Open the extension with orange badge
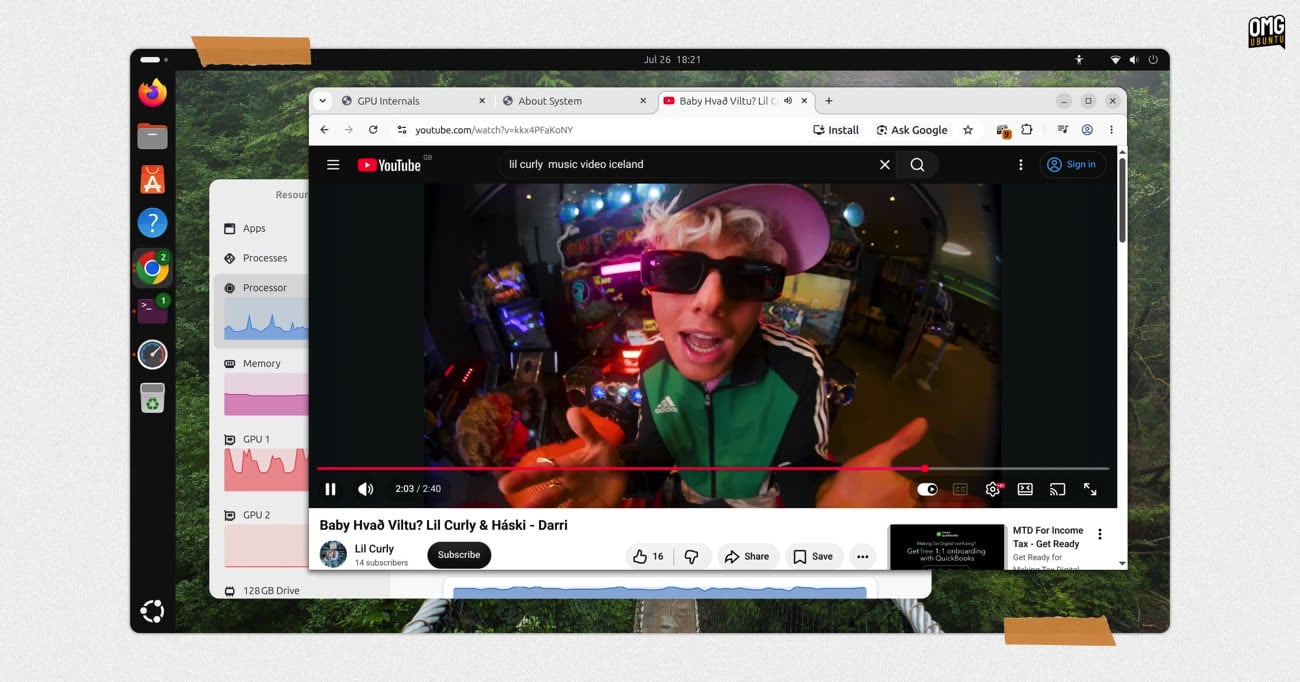This screenshot has width=1300, height=682. (x=1003, y=131)
